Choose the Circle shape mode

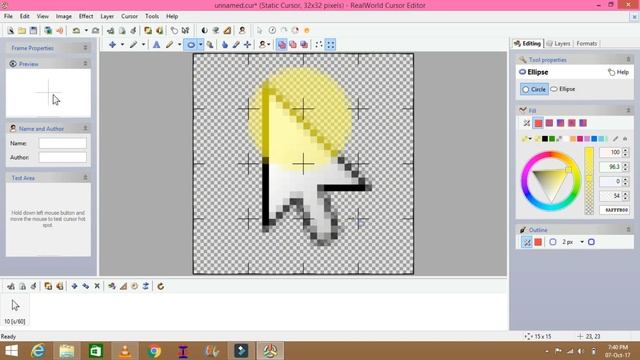(x=534, y=89)
